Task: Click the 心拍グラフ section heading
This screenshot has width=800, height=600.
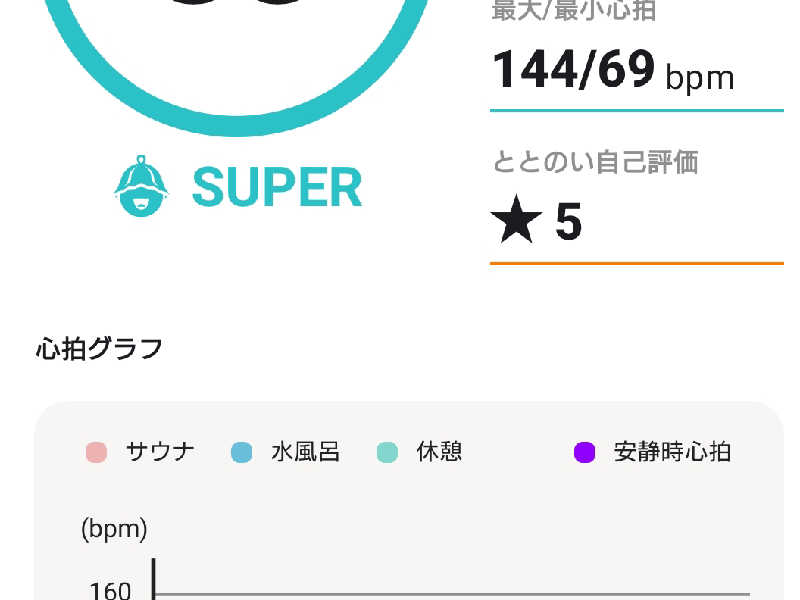Action: click(x=99, y=349)
